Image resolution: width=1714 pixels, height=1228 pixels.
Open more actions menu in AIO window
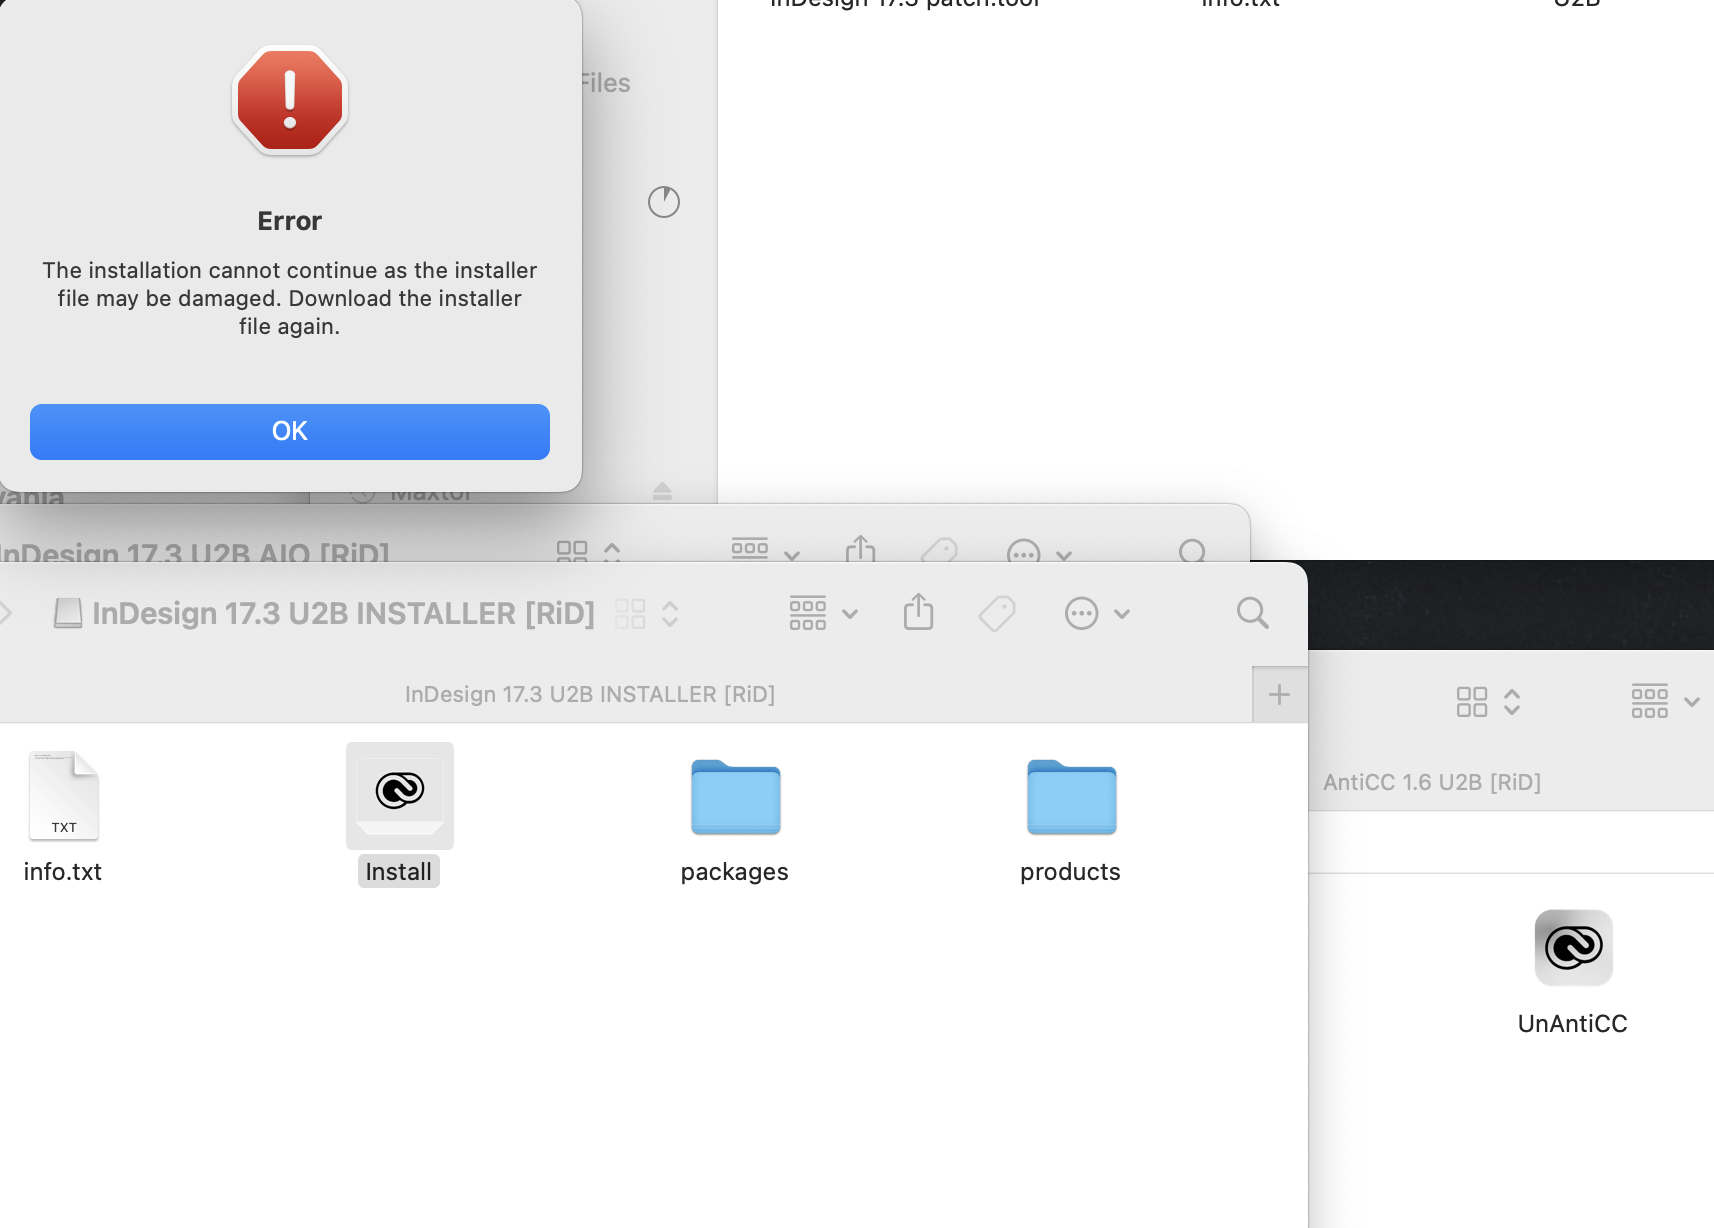(x=1039, y=552)
